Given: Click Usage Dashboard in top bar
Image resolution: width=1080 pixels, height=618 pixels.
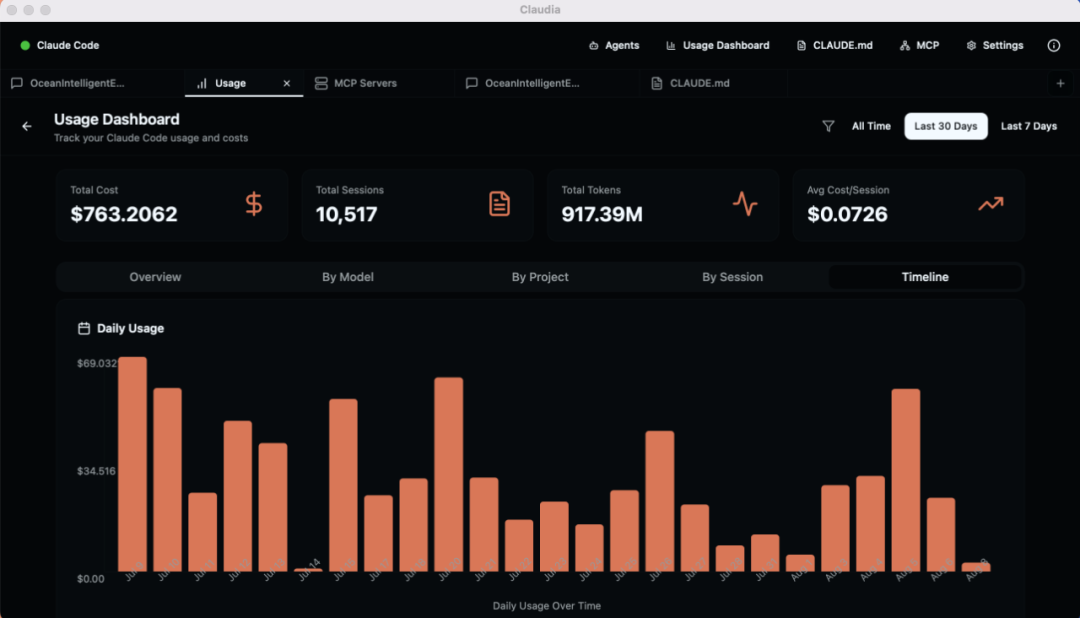Looking at the screenshot, I should coord(717,46).
